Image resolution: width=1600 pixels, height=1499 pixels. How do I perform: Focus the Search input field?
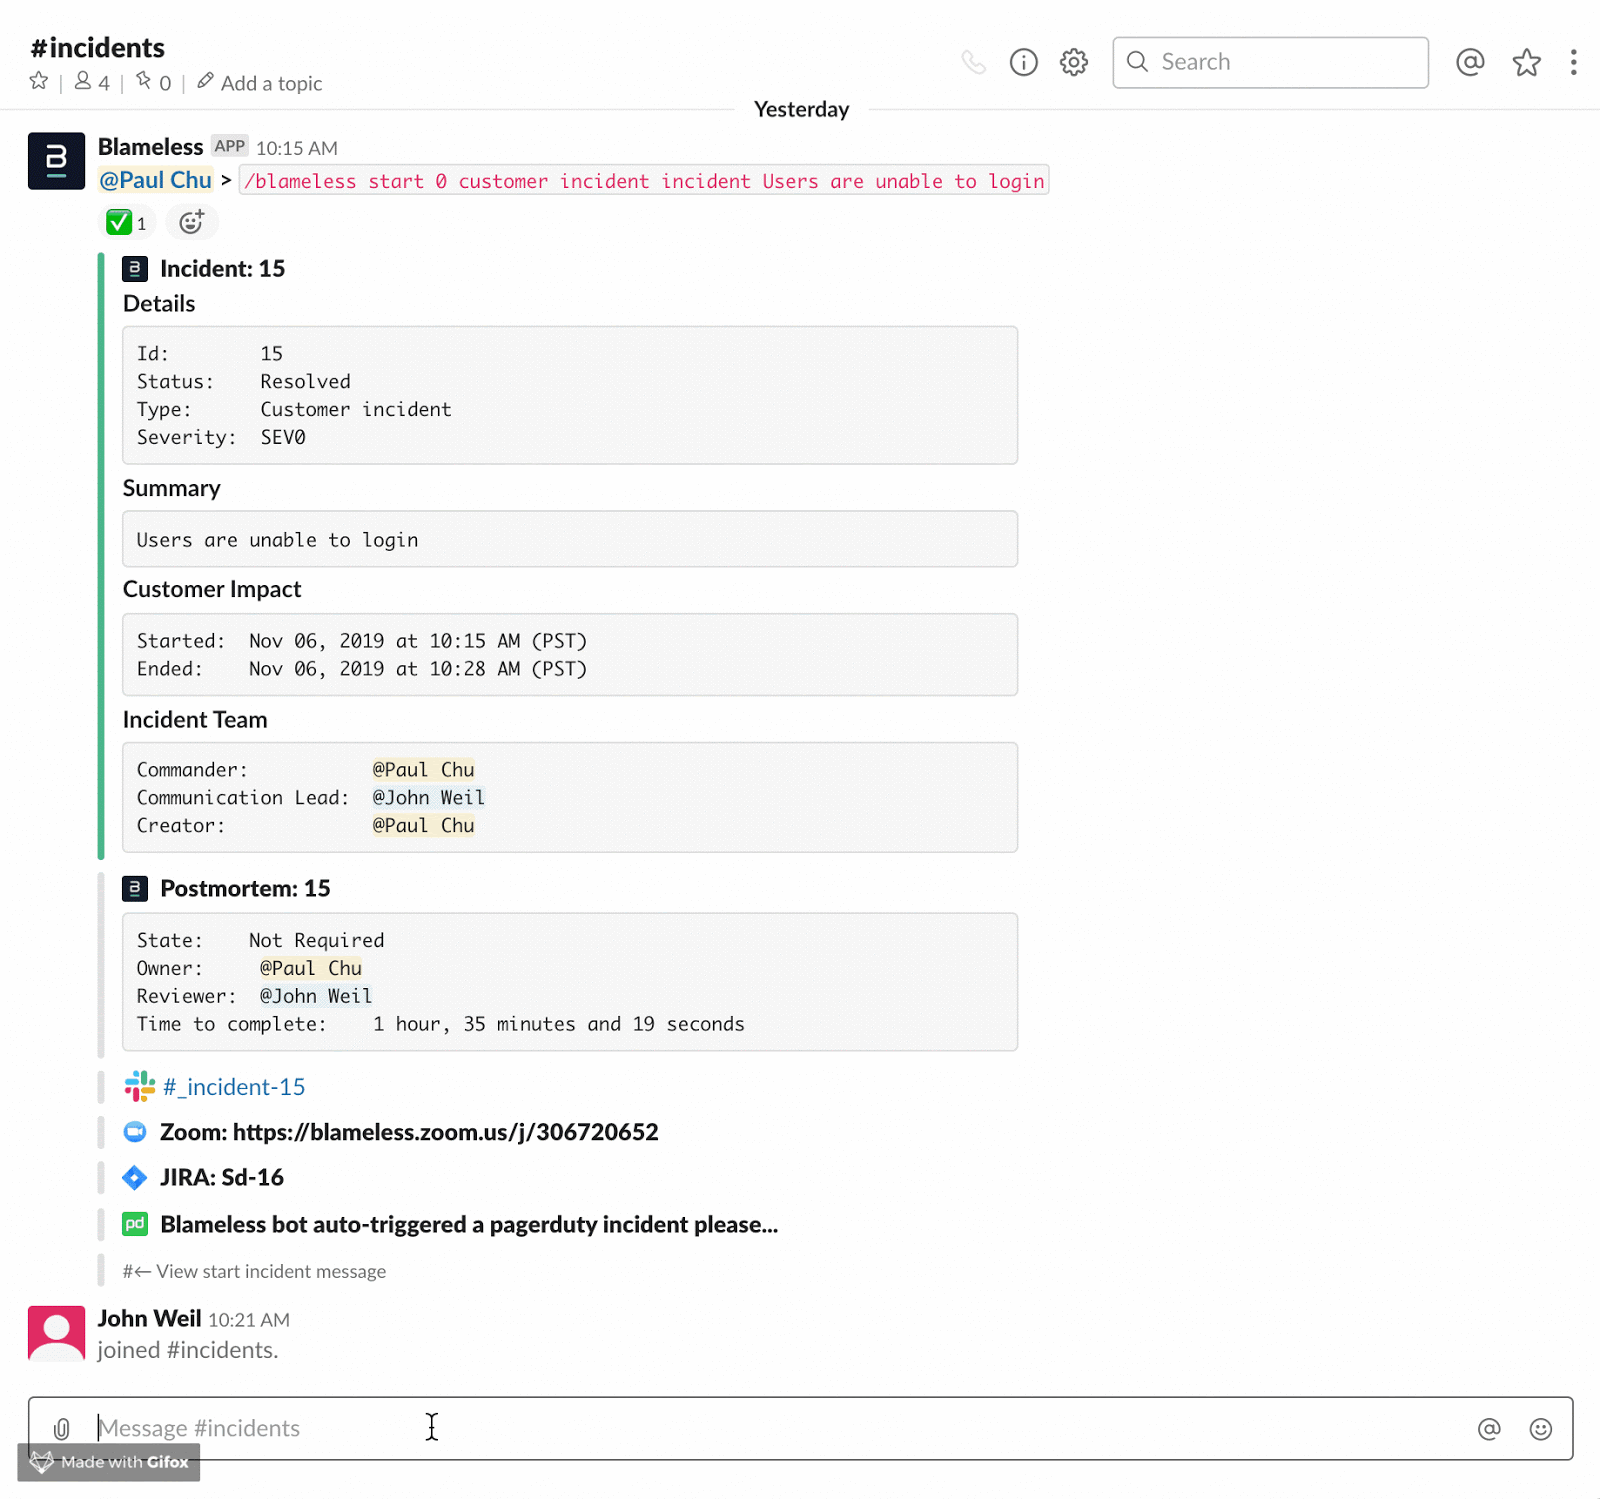coord(1270,62)
